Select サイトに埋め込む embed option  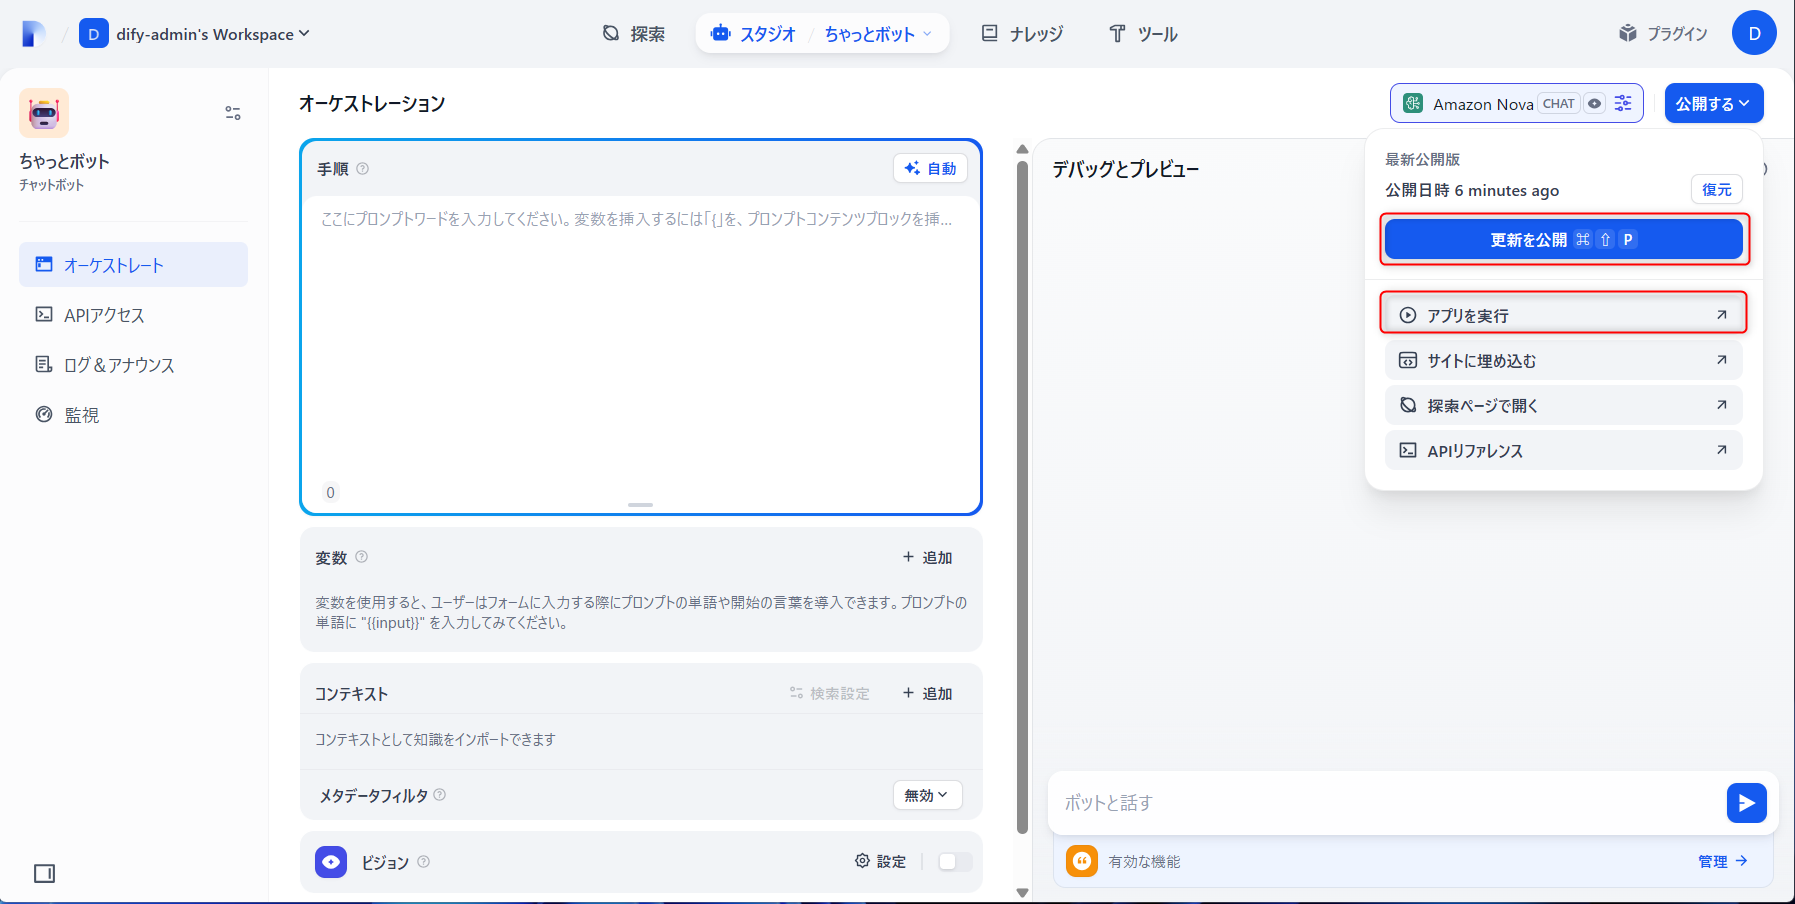pos(1564,360)
